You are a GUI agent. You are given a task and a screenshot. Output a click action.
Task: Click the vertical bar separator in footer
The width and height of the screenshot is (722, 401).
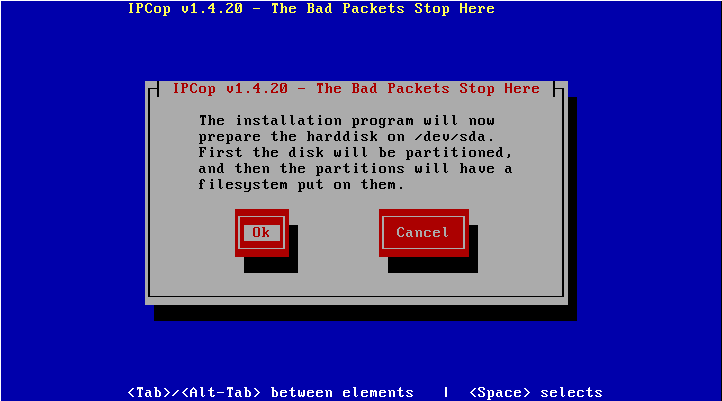pos(446,393)
